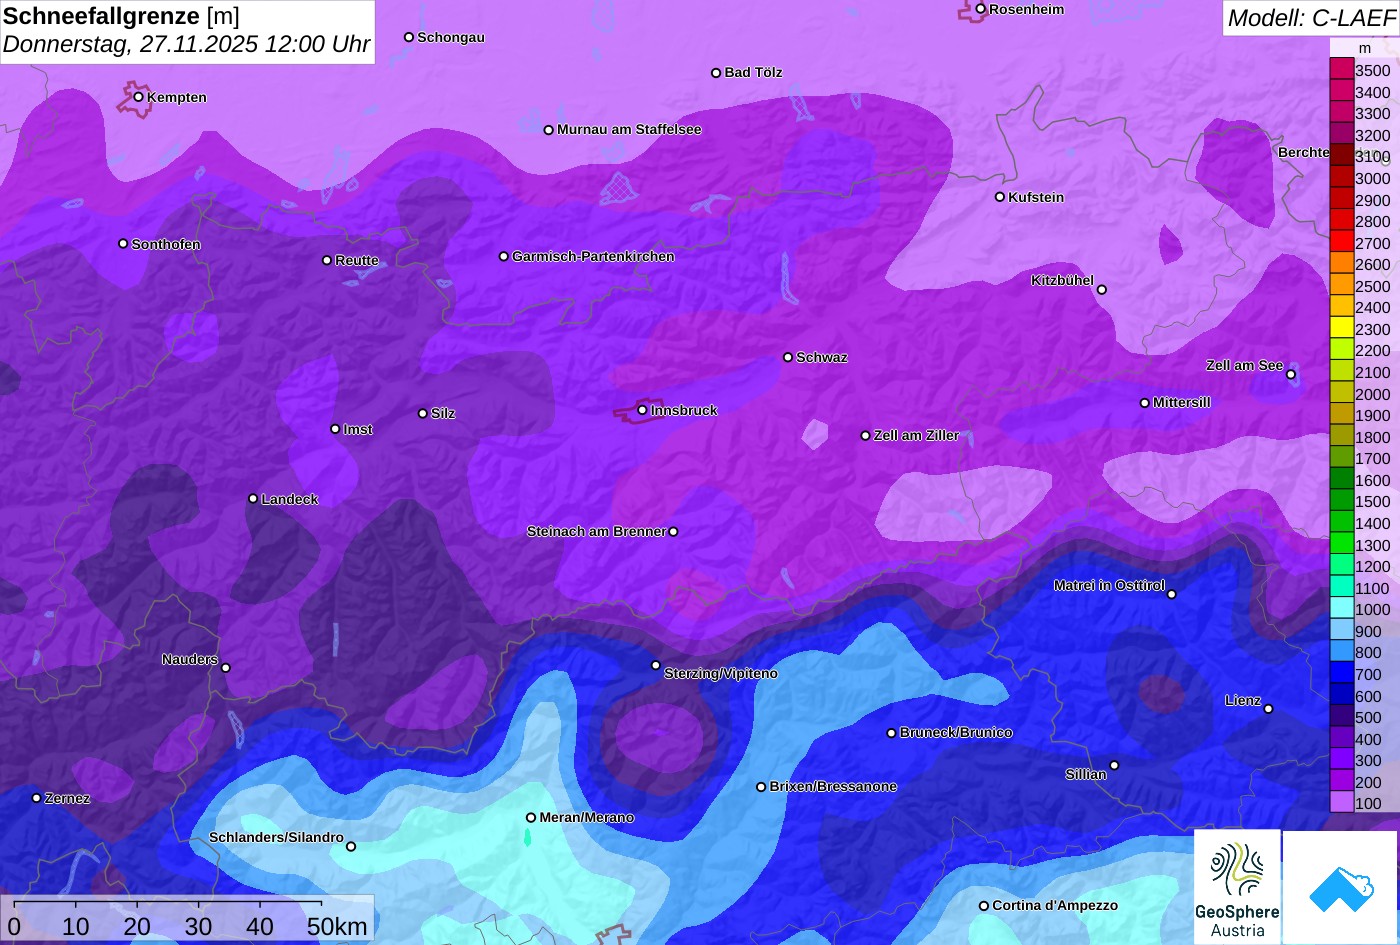Click the Kempten city marker dot

[138, 97]
